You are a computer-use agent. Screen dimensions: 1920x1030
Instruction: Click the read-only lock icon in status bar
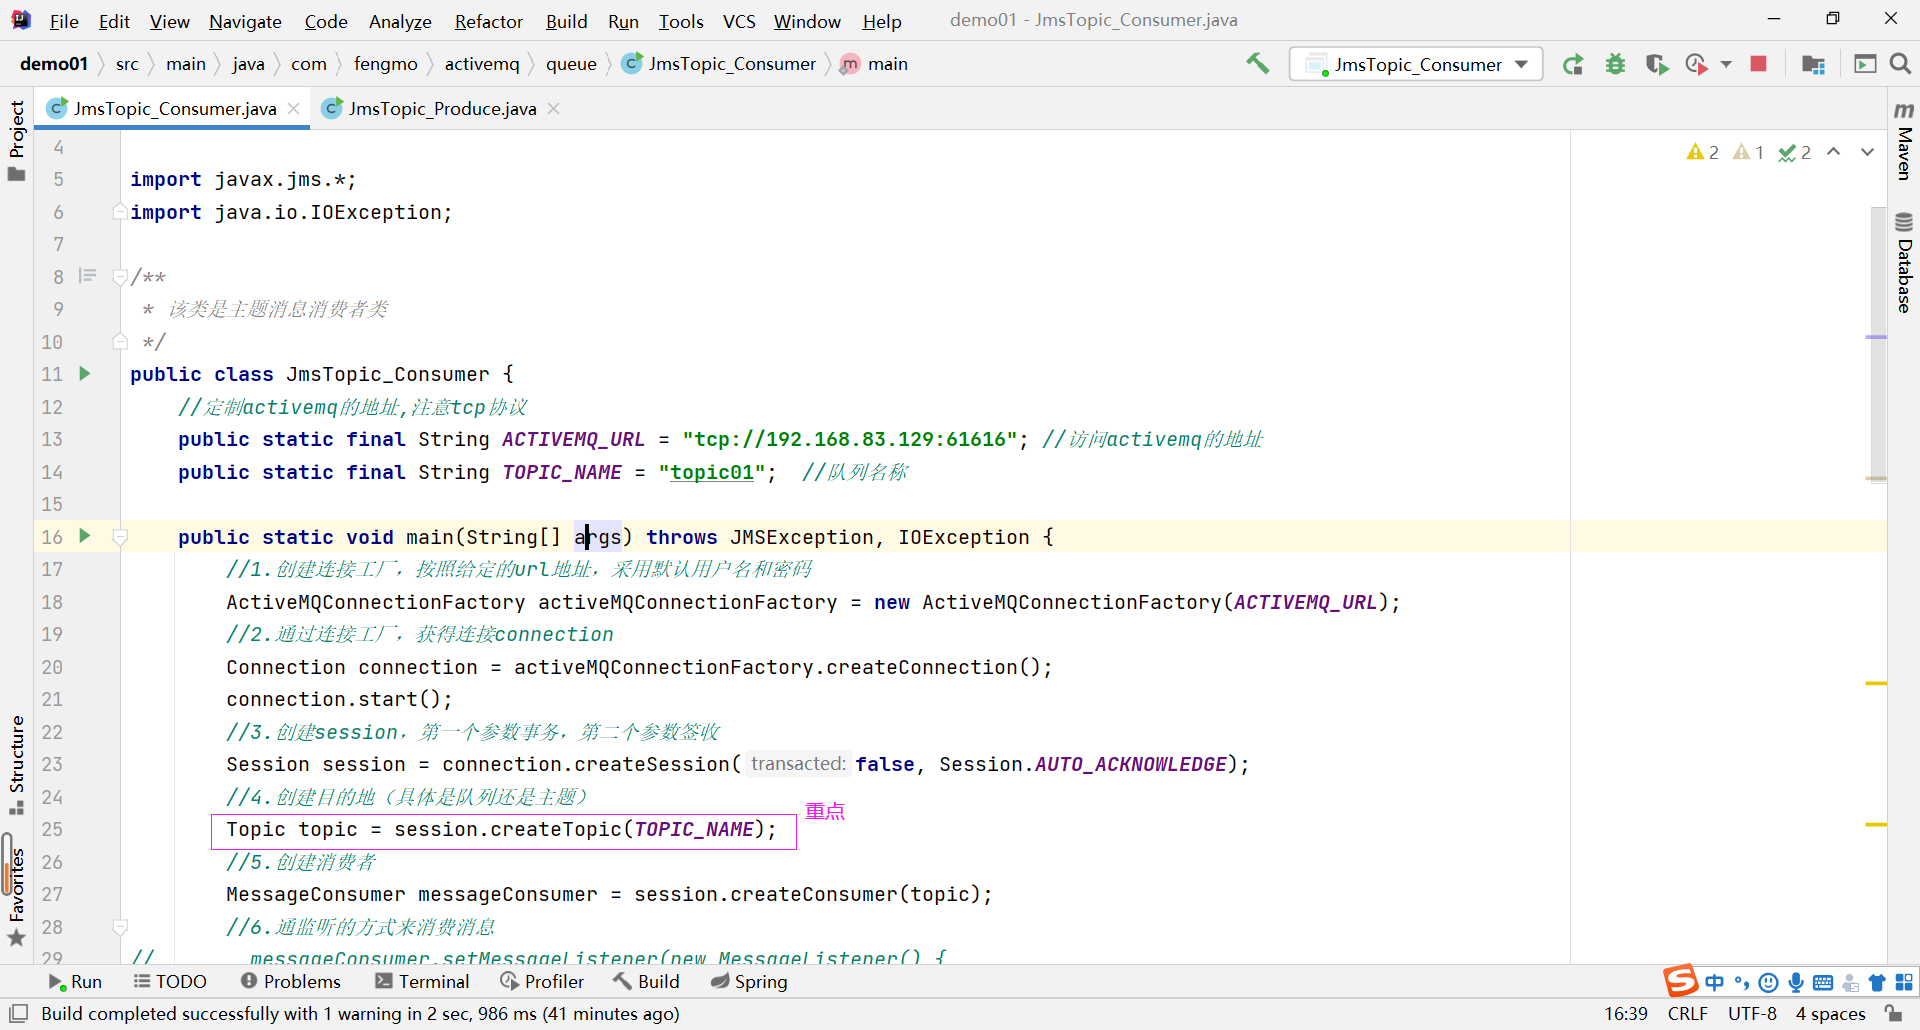tap(1893, 1013)
